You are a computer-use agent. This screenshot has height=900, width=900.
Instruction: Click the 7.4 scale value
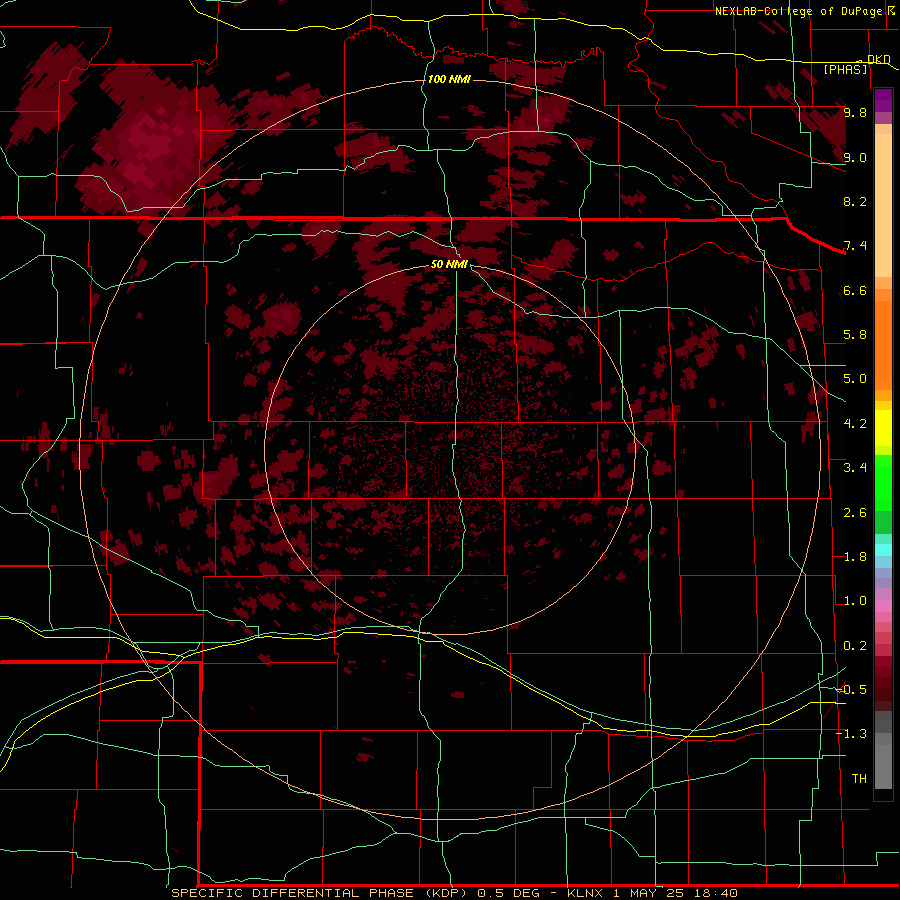[x=855, y=246]
